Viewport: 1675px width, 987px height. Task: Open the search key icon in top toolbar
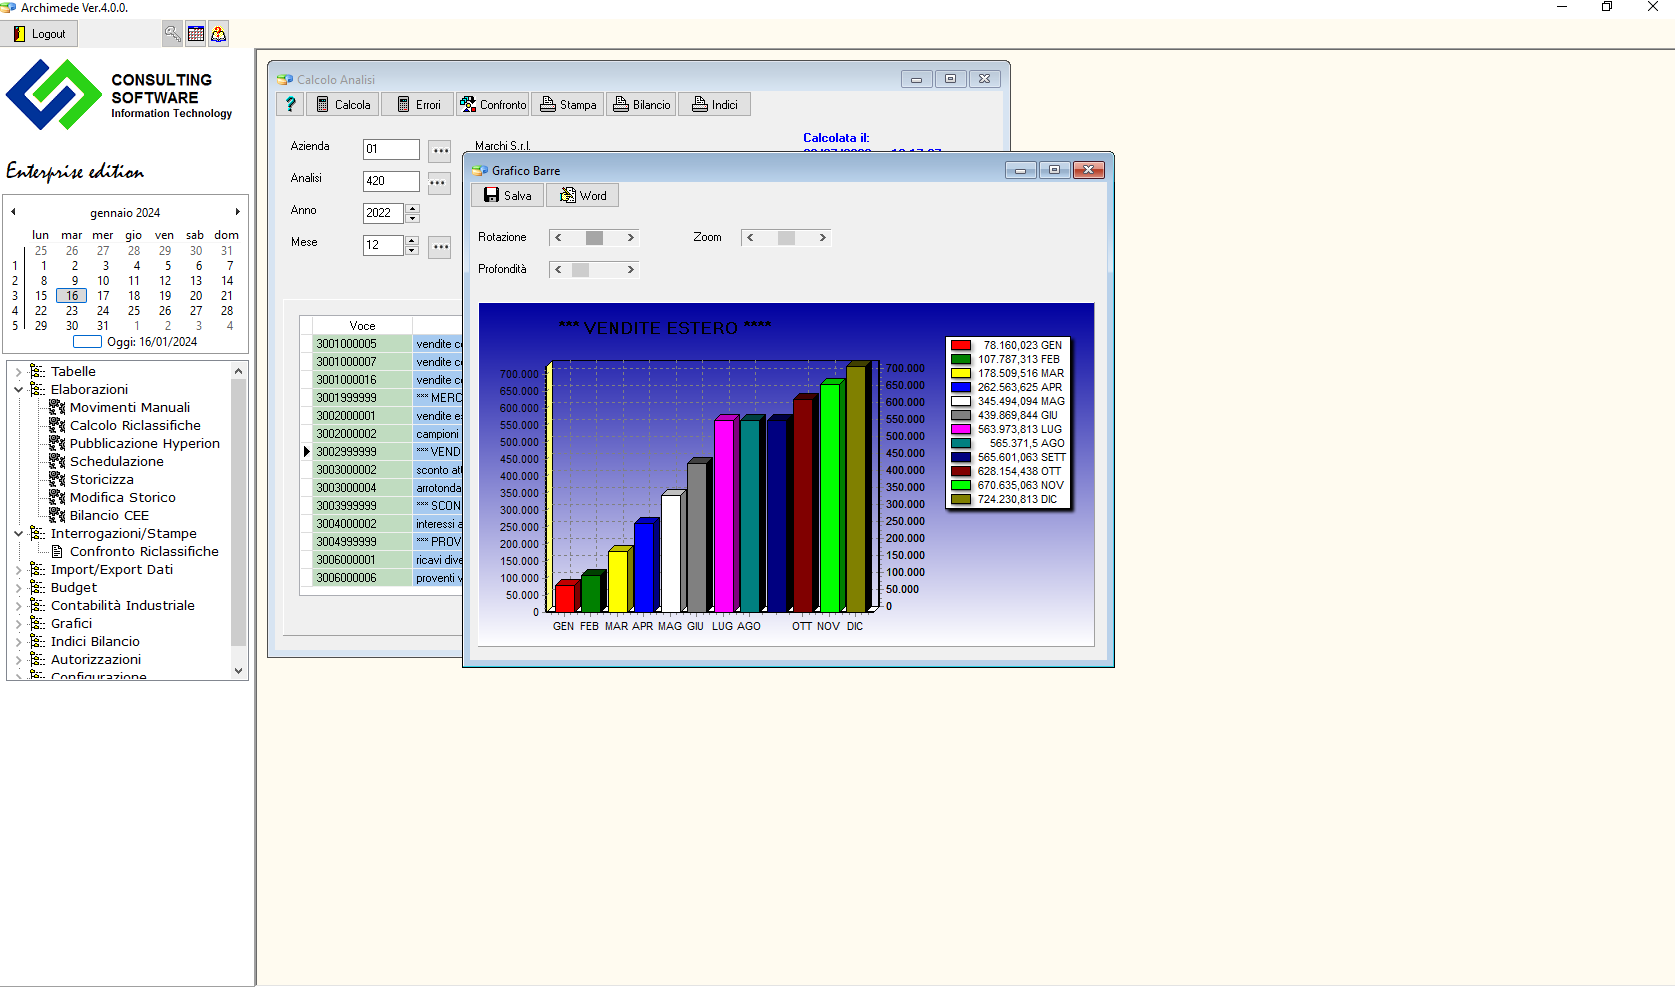click(173, 34)
